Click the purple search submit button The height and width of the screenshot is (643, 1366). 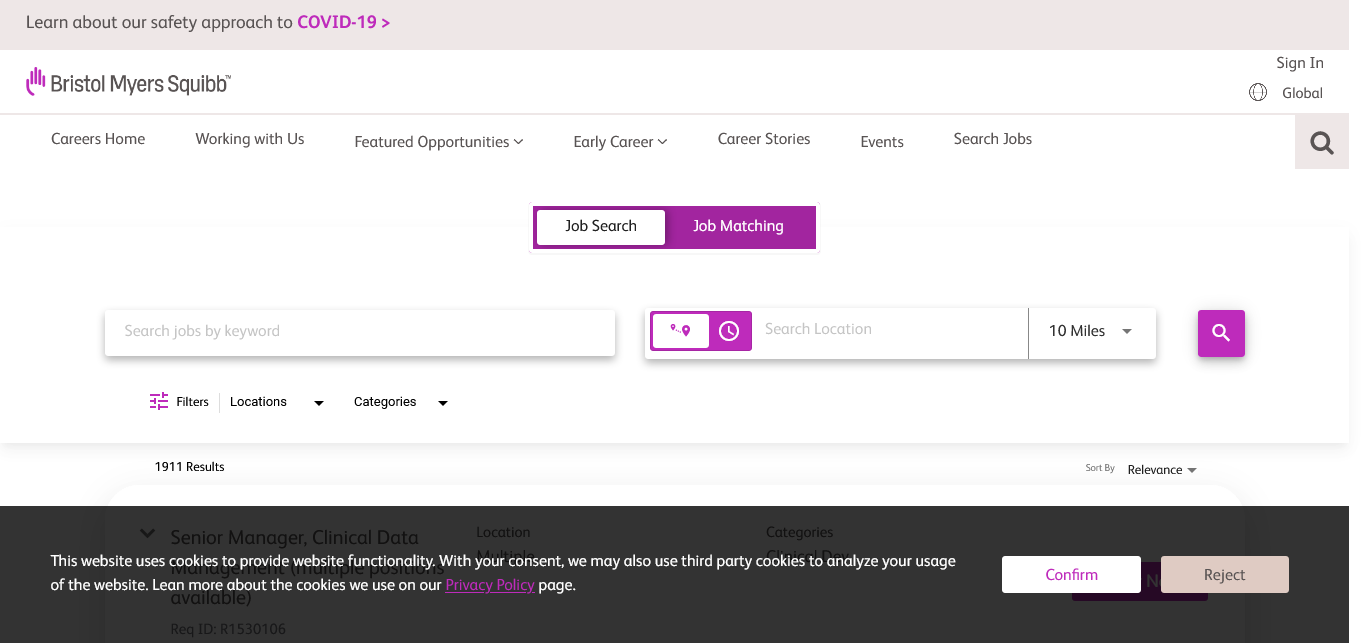[x=1221, y=333]
